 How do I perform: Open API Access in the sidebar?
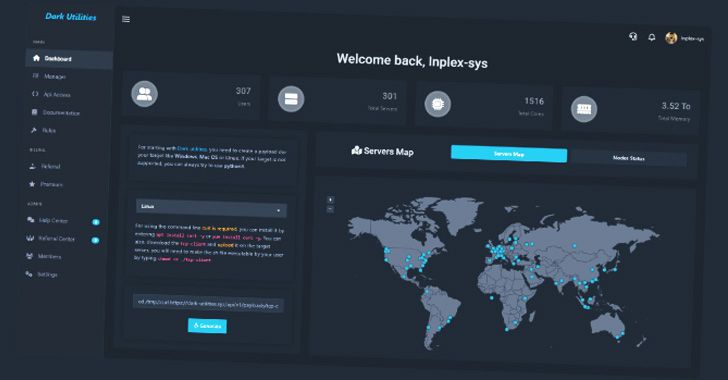pos(52,94)
